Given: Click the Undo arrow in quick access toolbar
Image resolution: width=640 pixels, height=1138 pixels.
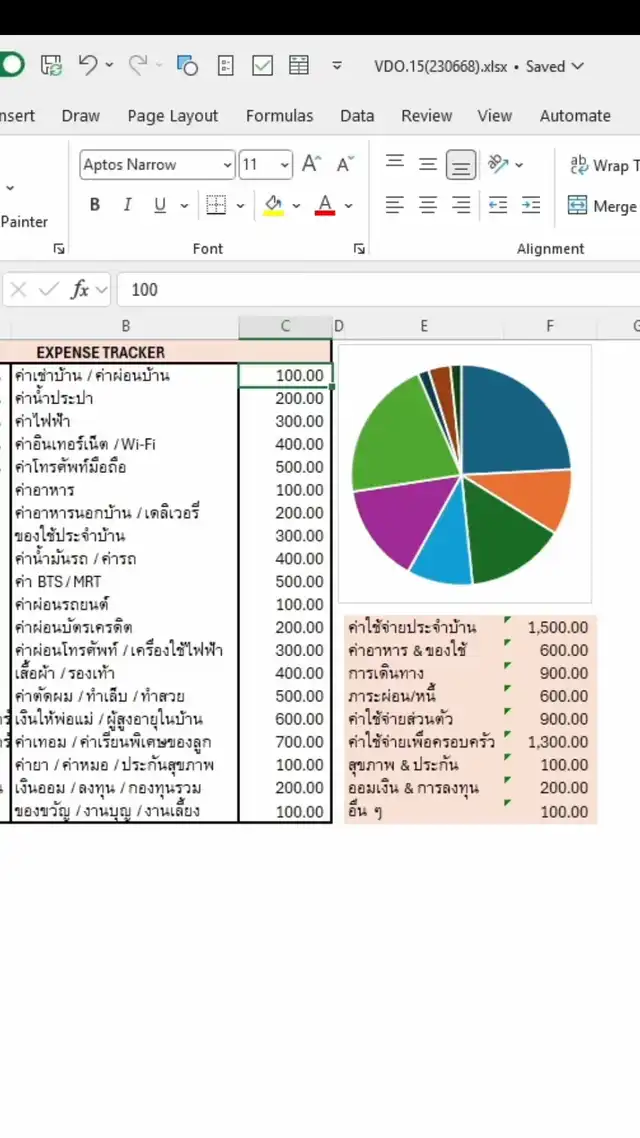Looking at the screenshot, I should [88, 66].
